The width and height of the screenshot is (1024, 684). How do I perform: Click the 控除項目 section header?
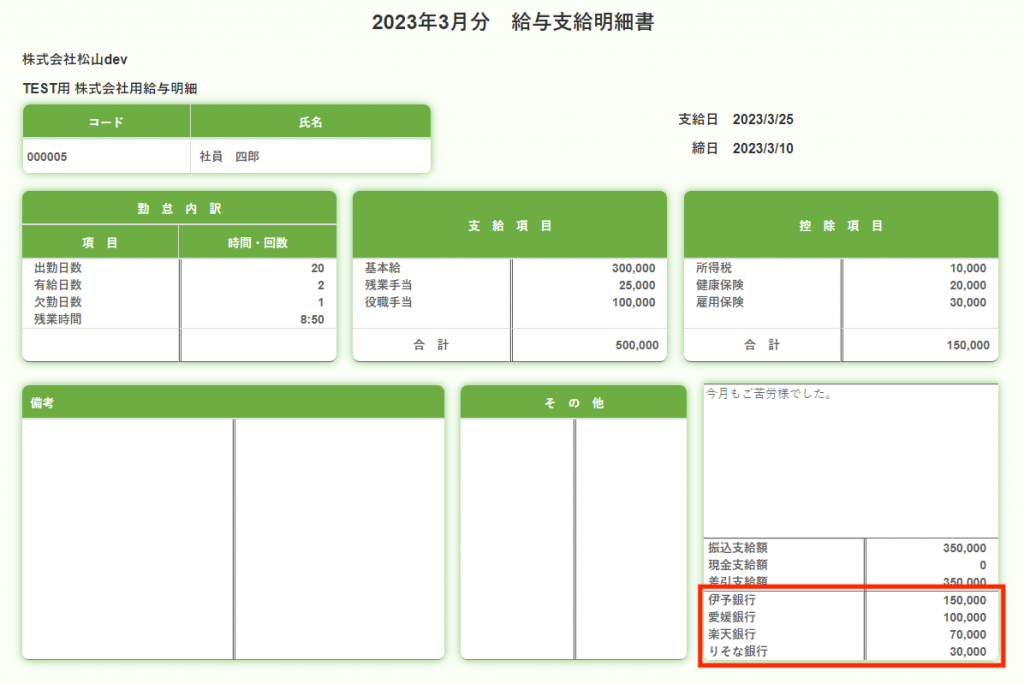[x=841, y=225]
